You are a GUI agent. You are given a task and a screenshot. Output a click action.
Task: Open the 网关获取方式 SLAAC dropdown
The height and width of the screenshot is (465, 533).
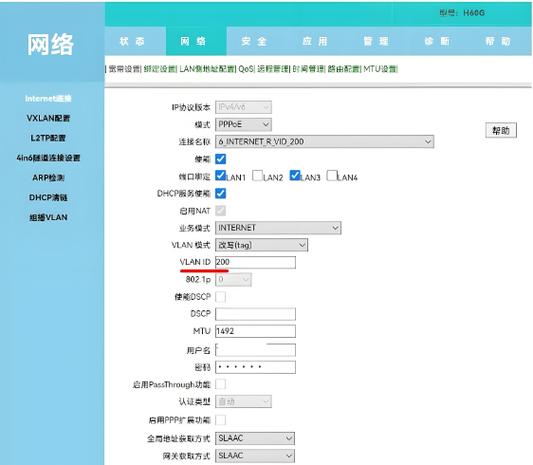(255, 456)
